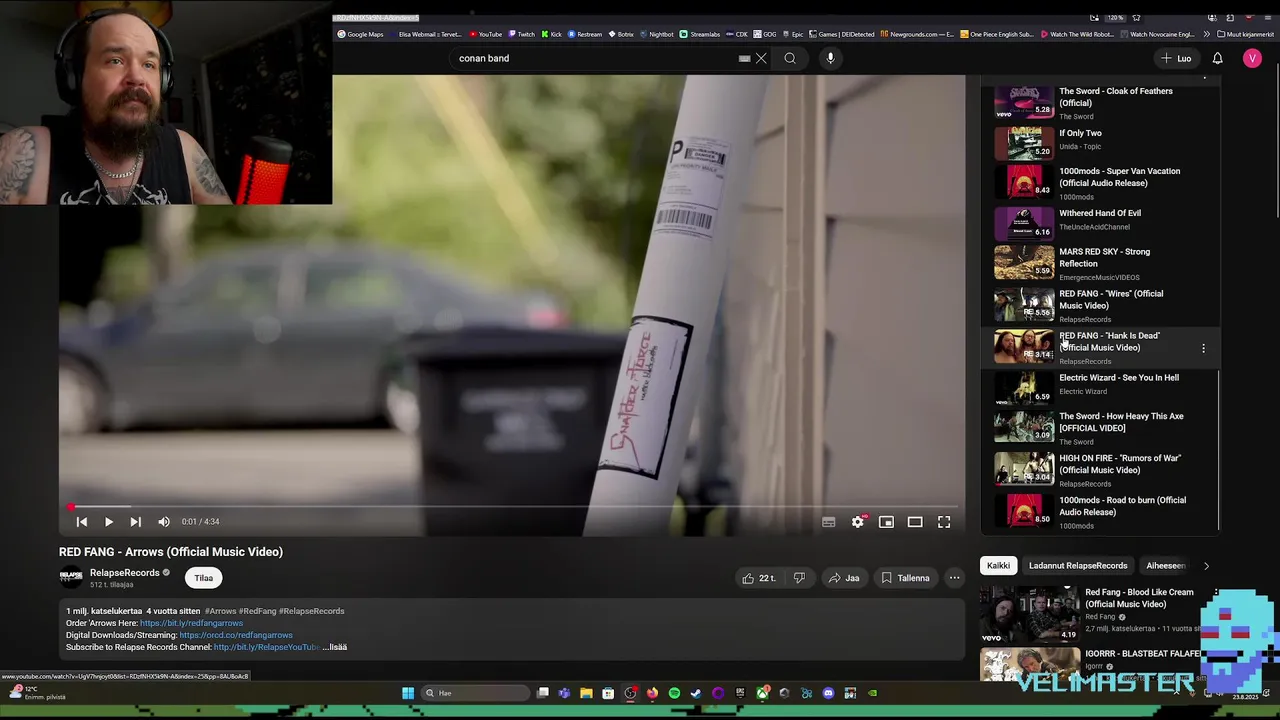Save video with Tallenna button
This screenshot has width=1280, height=720.
pyautogui.click(x=905, y=578)
